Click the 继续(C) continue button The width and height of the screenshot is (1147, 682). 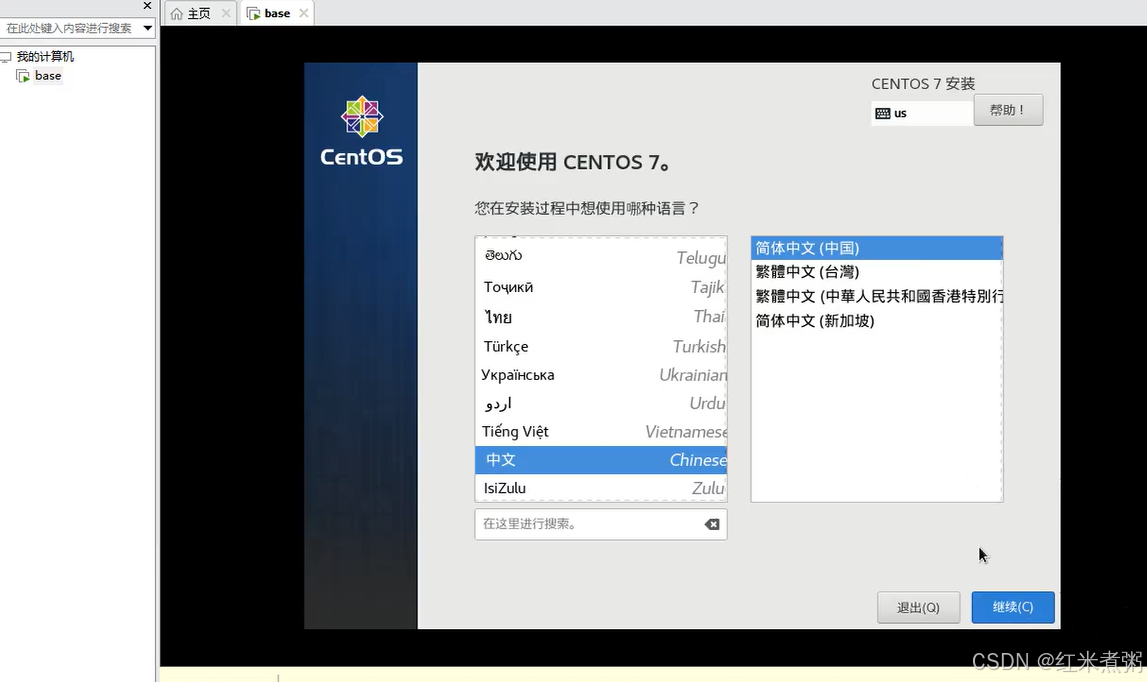(x=1012, y=607)
